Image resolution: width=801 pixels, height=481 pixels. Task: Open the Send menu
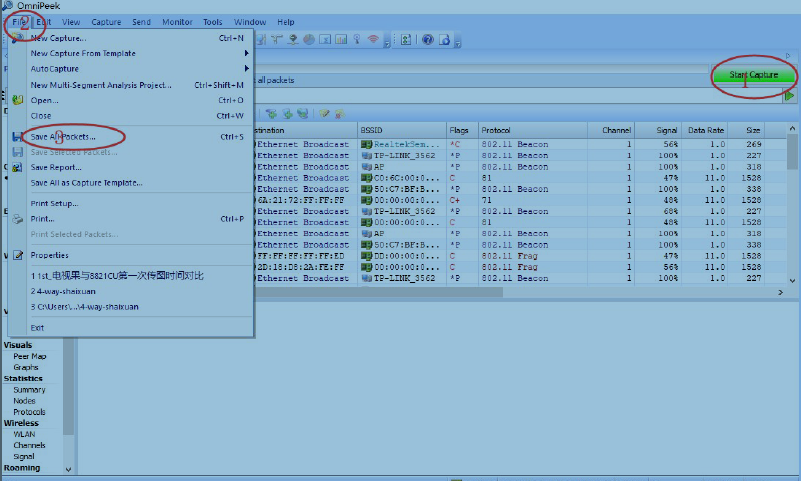click(141, 22)
